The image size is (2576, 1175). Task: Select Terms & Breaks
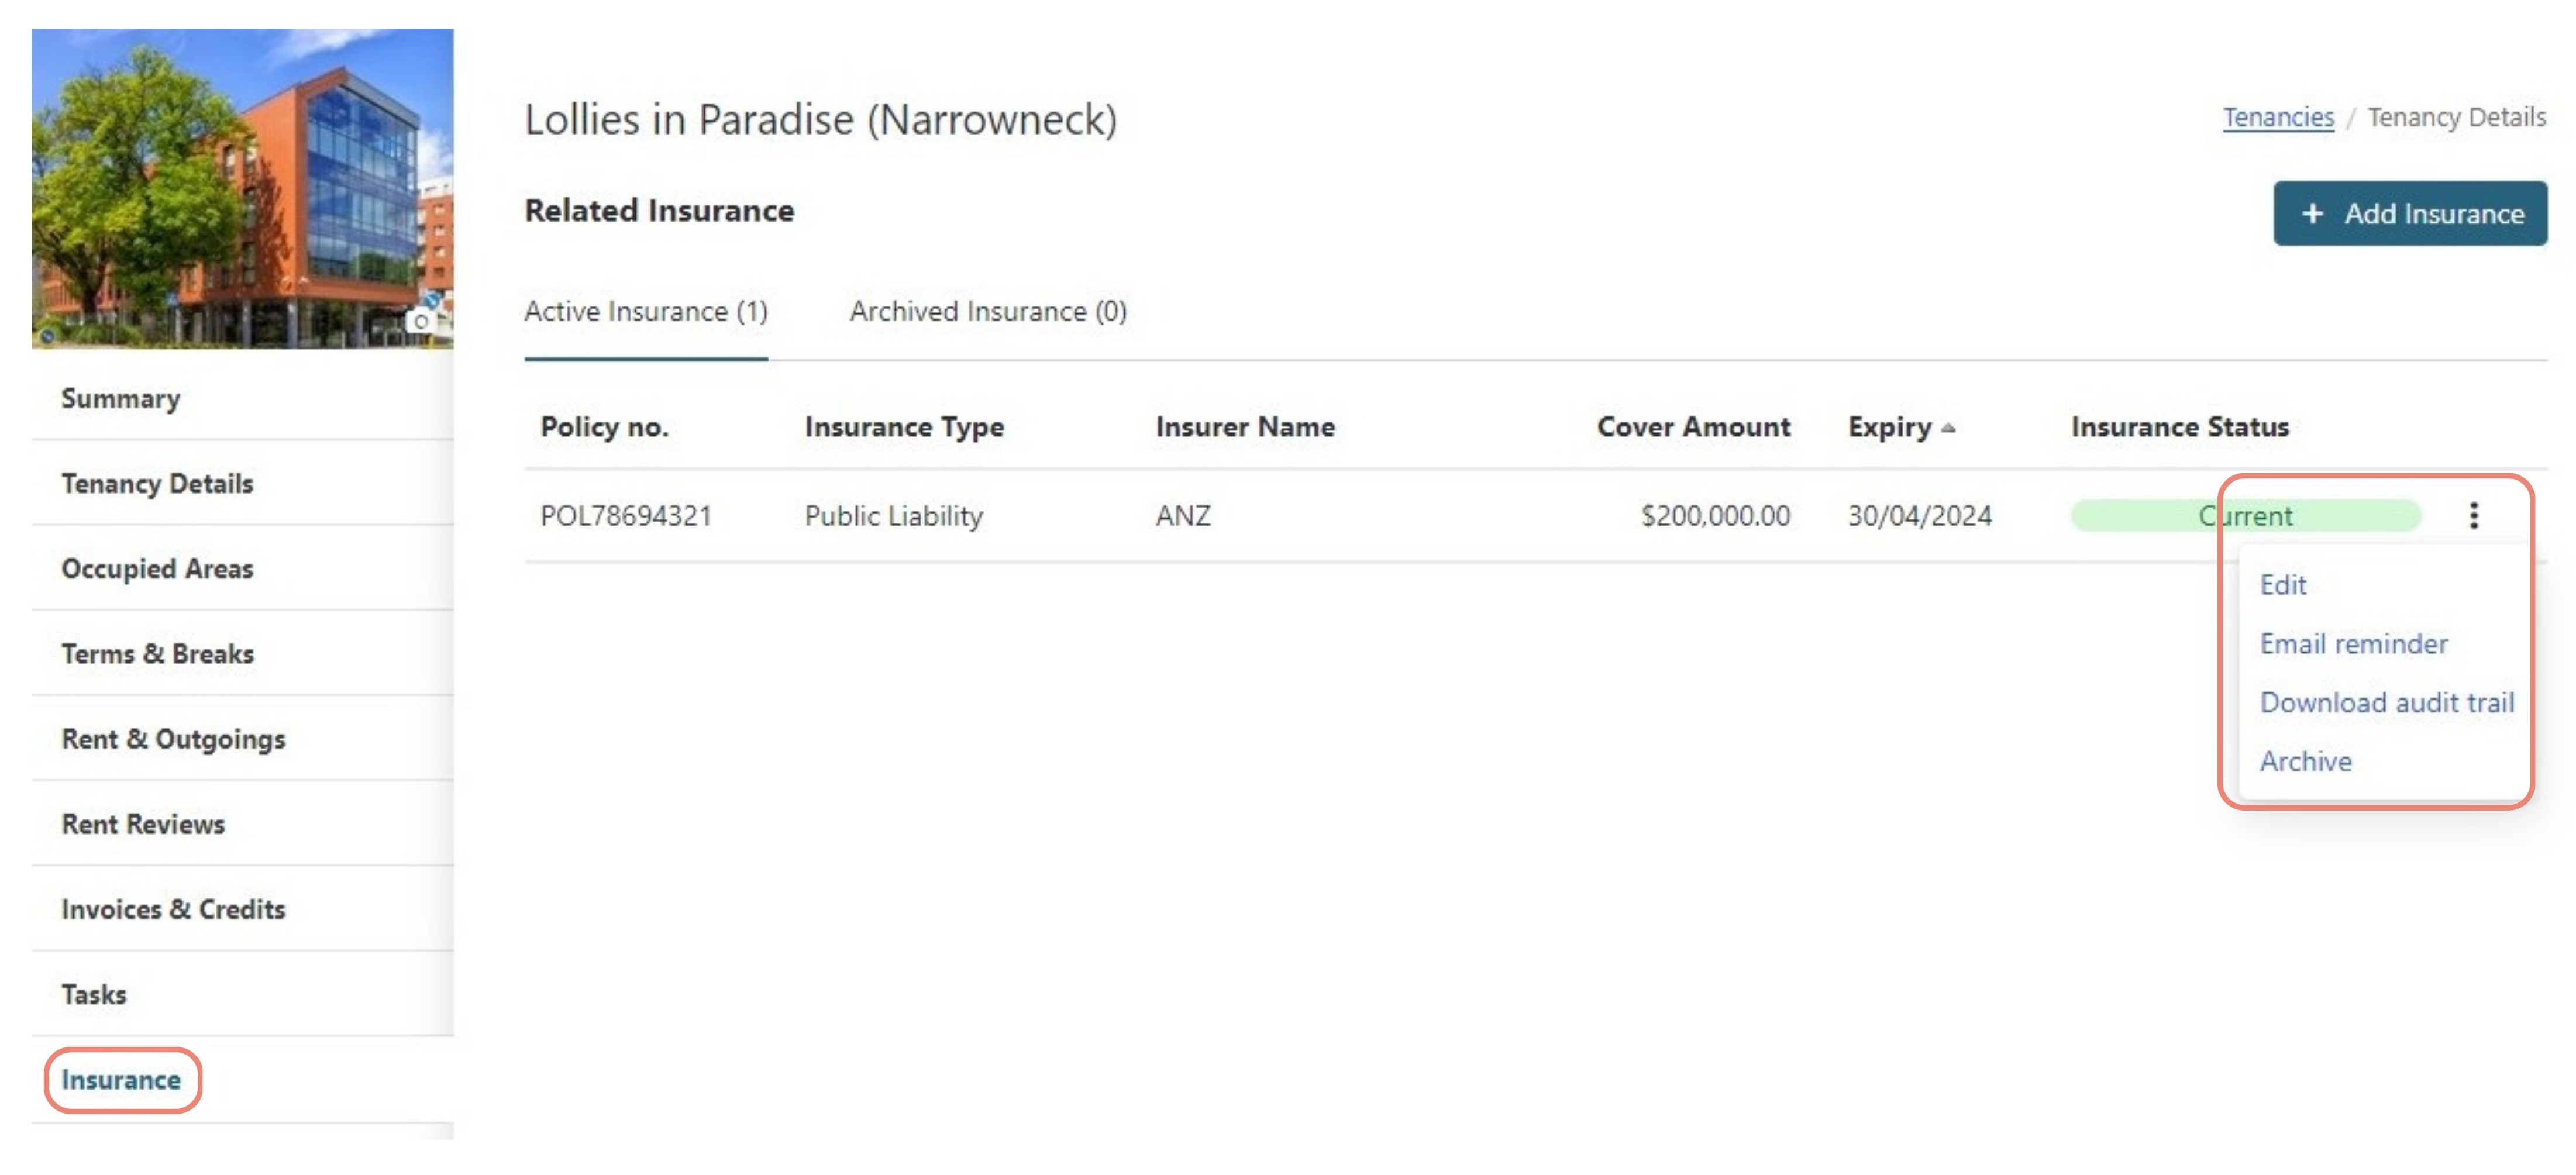(x=157, y=653)
